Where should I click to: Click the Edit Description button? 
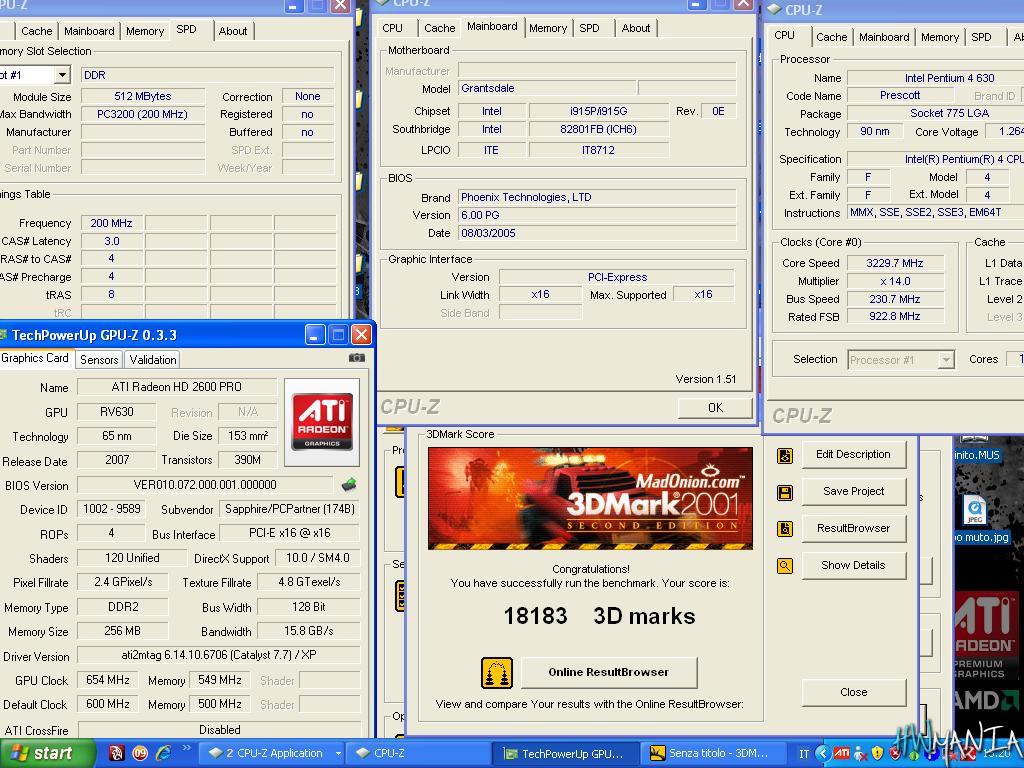[854, 455]
